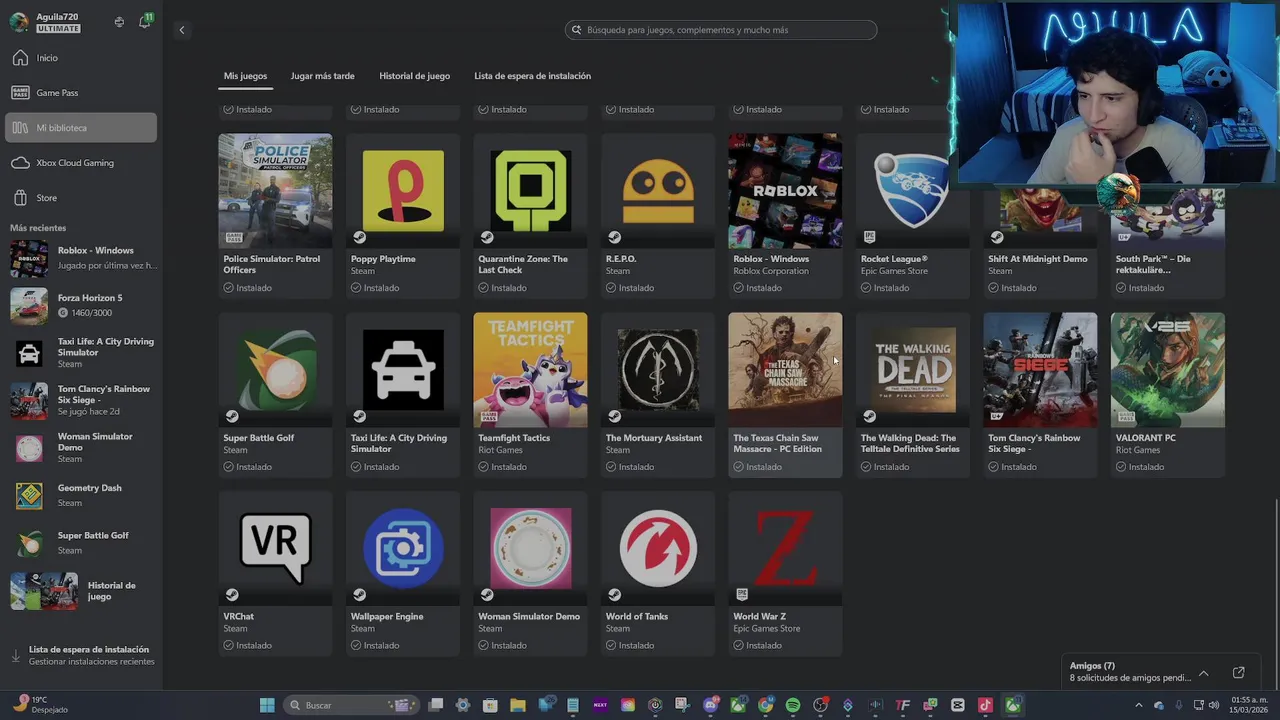Open the R.E.P.O. game card
Viewport: 1280px width, 720px height.
658,215
